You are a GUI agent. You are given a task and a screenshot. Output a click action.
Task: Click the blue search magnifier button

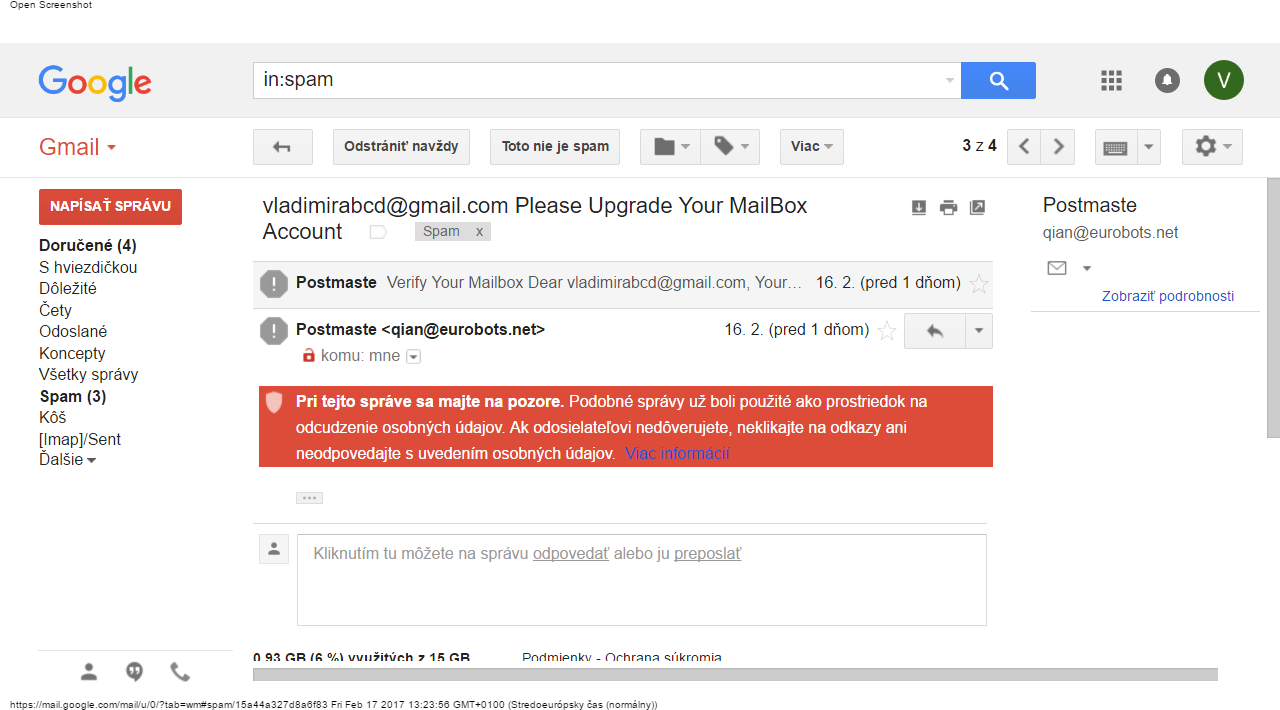point(998,81)
